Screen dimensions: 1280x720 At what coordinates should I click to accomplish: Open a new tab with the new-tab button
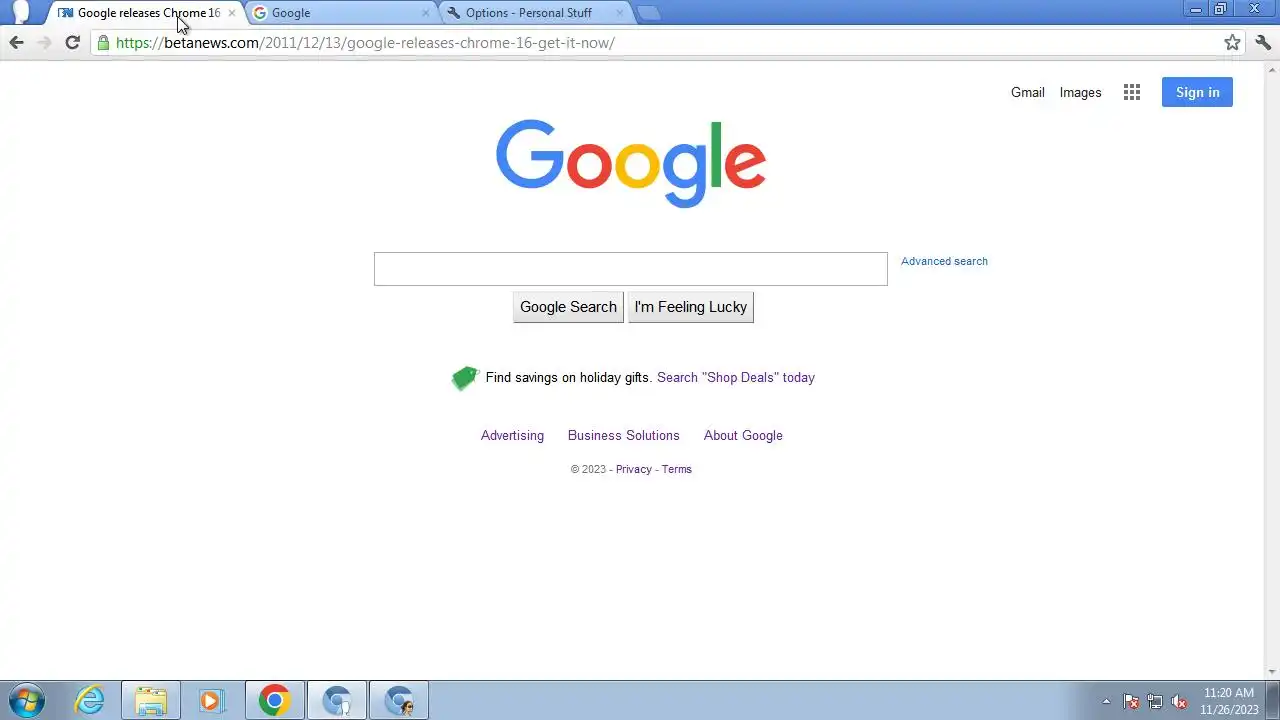(x=648, y=13)
